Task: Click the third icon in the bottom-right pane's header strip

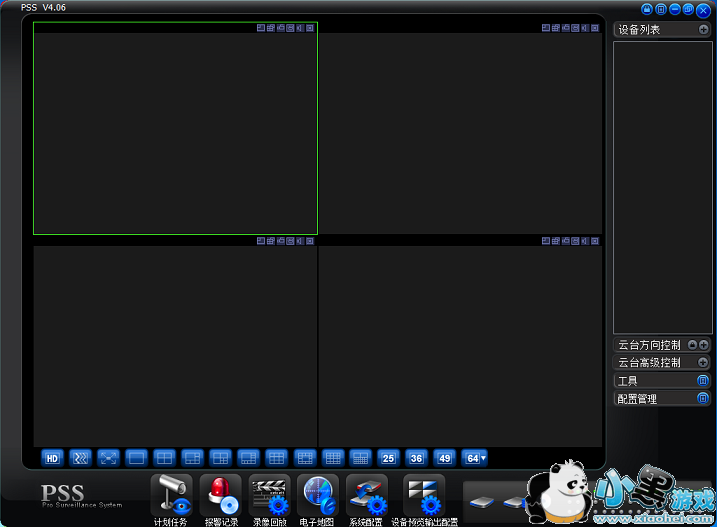Action: 566,241
